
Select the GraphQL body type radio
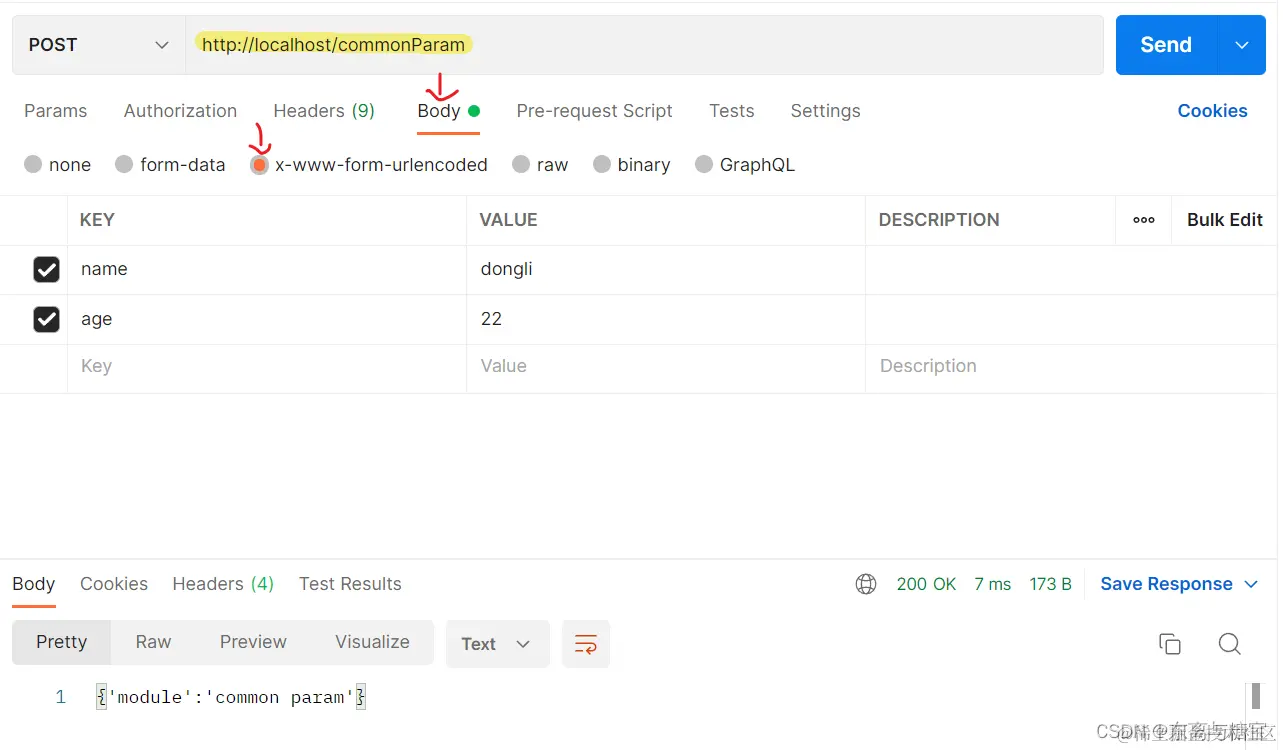[704, 164]
